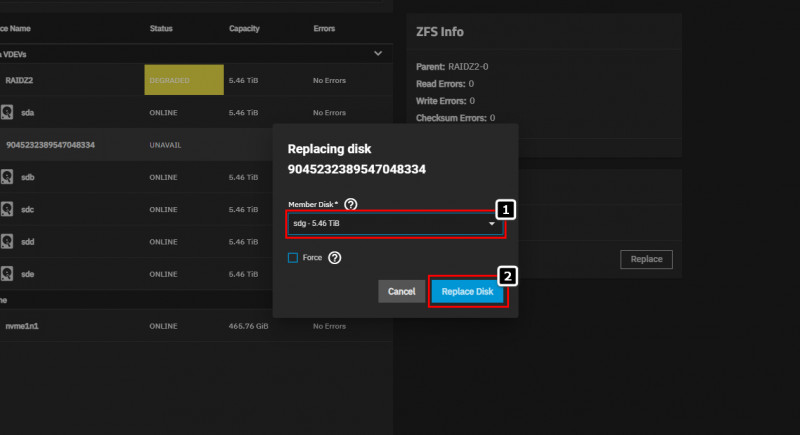Enable the Force checkbox
This screenshot has height=435, width=800.
click(x=293, y=257)
